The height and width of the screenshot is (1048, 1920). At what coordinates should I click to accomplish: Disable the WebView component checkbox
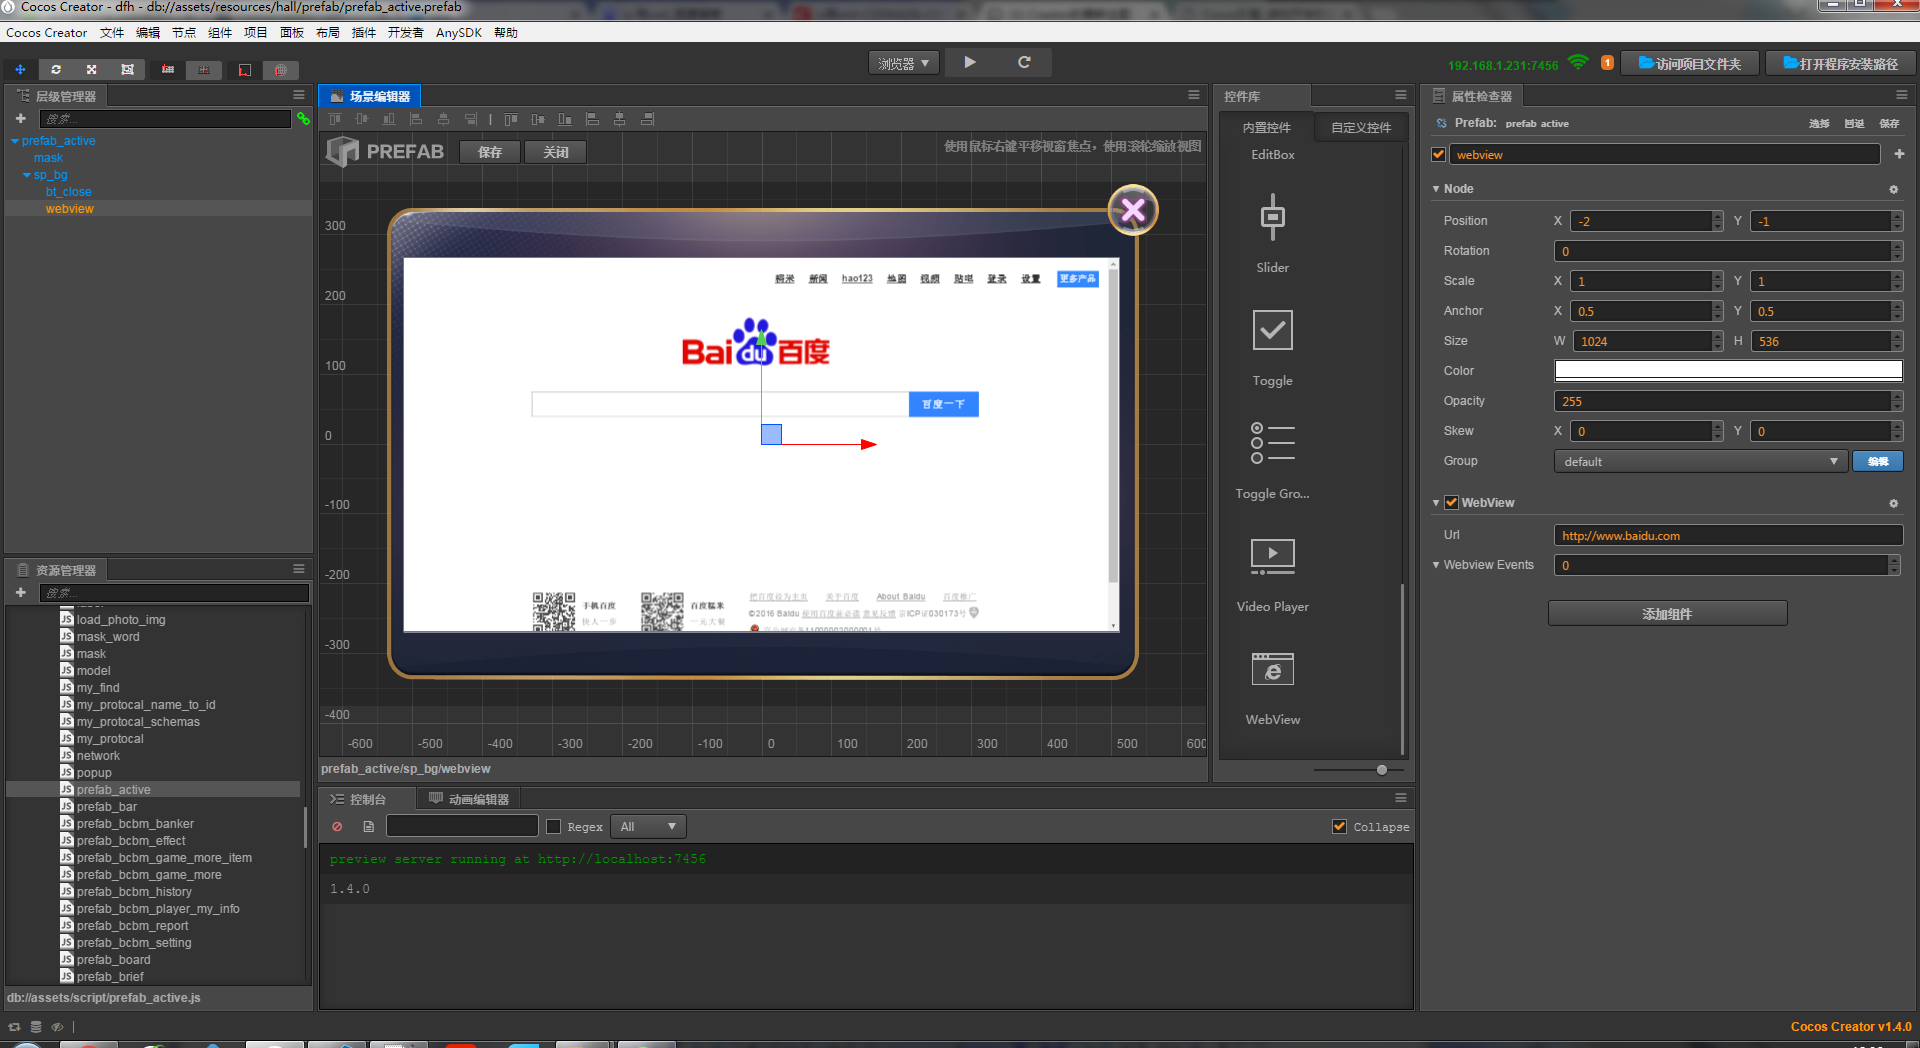(1451, 503)
